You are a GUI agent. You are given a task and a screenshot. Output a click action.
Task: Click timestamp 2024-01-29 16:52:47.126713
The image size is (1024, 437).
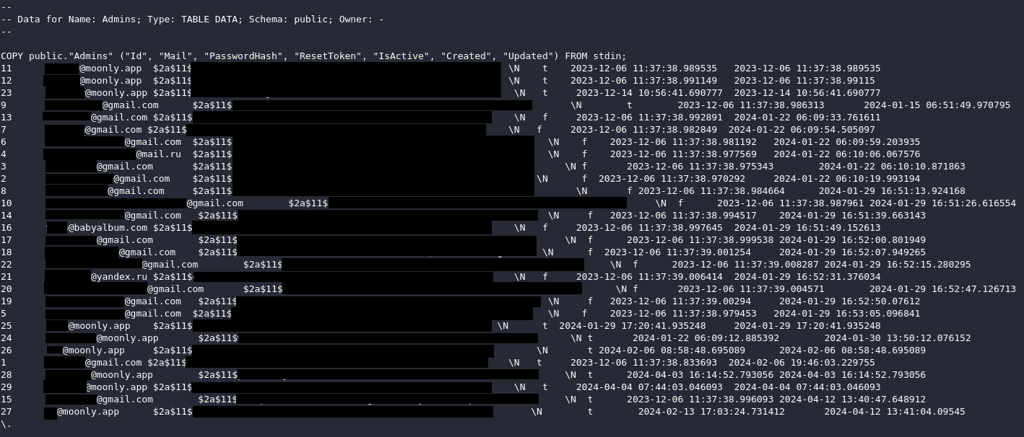click(x=942, y=289)
